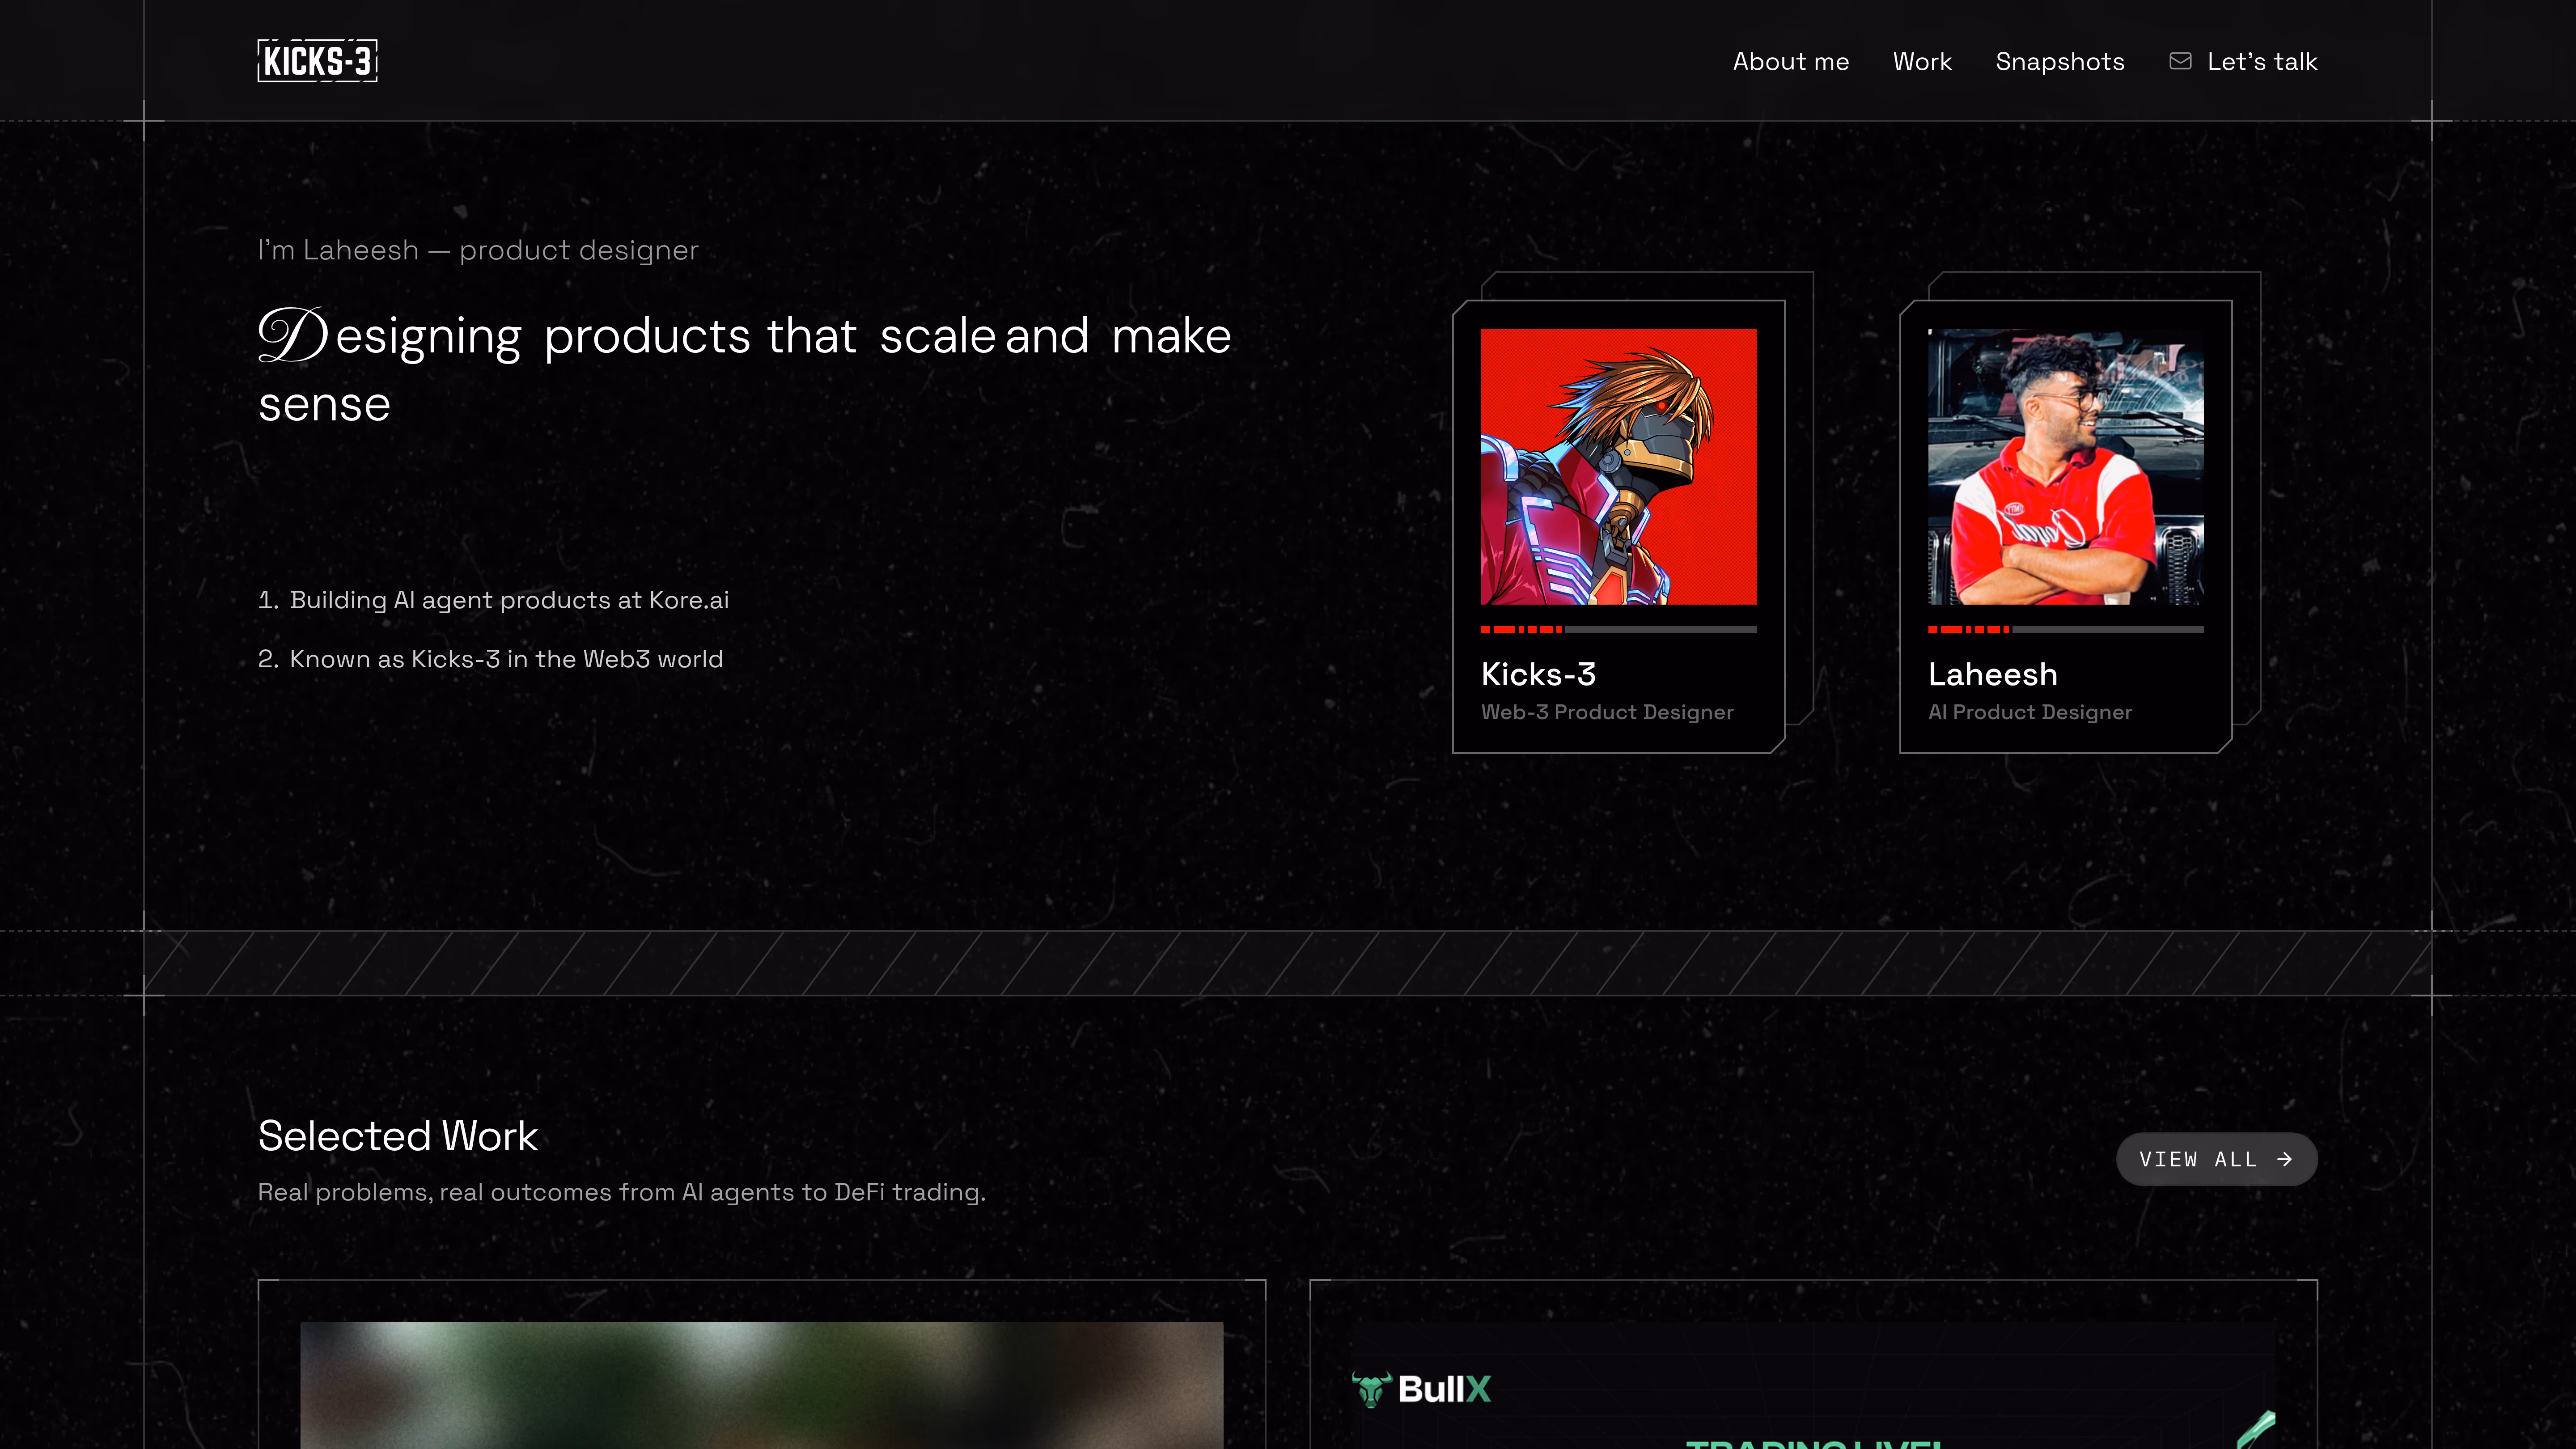The height and width of the screenshot is (1449, 2576).
Task: Click the Web-3 Product Designer subtitle
Action: 1607,712
